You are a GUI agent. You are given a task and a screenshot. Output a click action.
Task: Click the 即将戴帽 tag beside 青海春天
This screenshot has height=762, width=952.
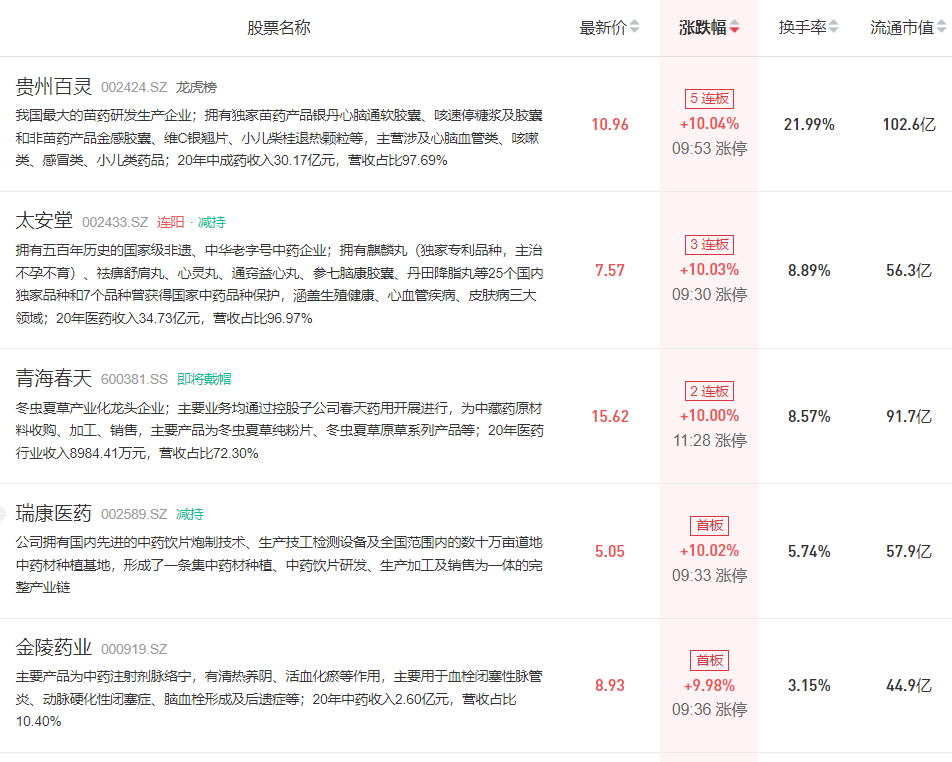[x=204, y=379]
